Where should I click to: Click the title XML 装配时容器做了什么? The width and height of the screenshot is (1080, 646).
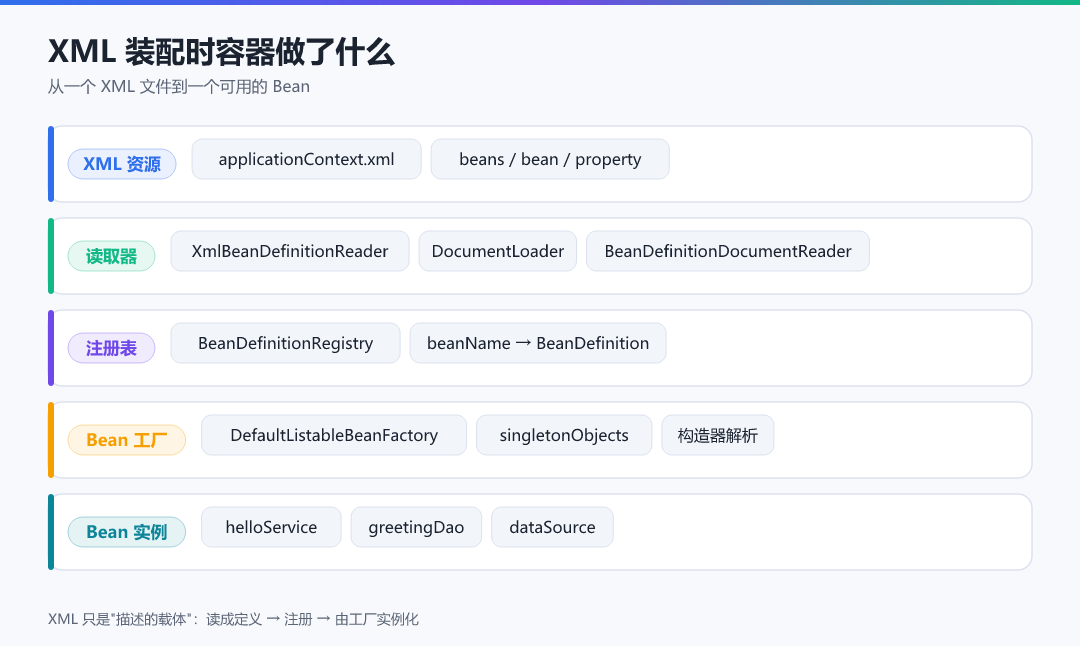[221, 52]
